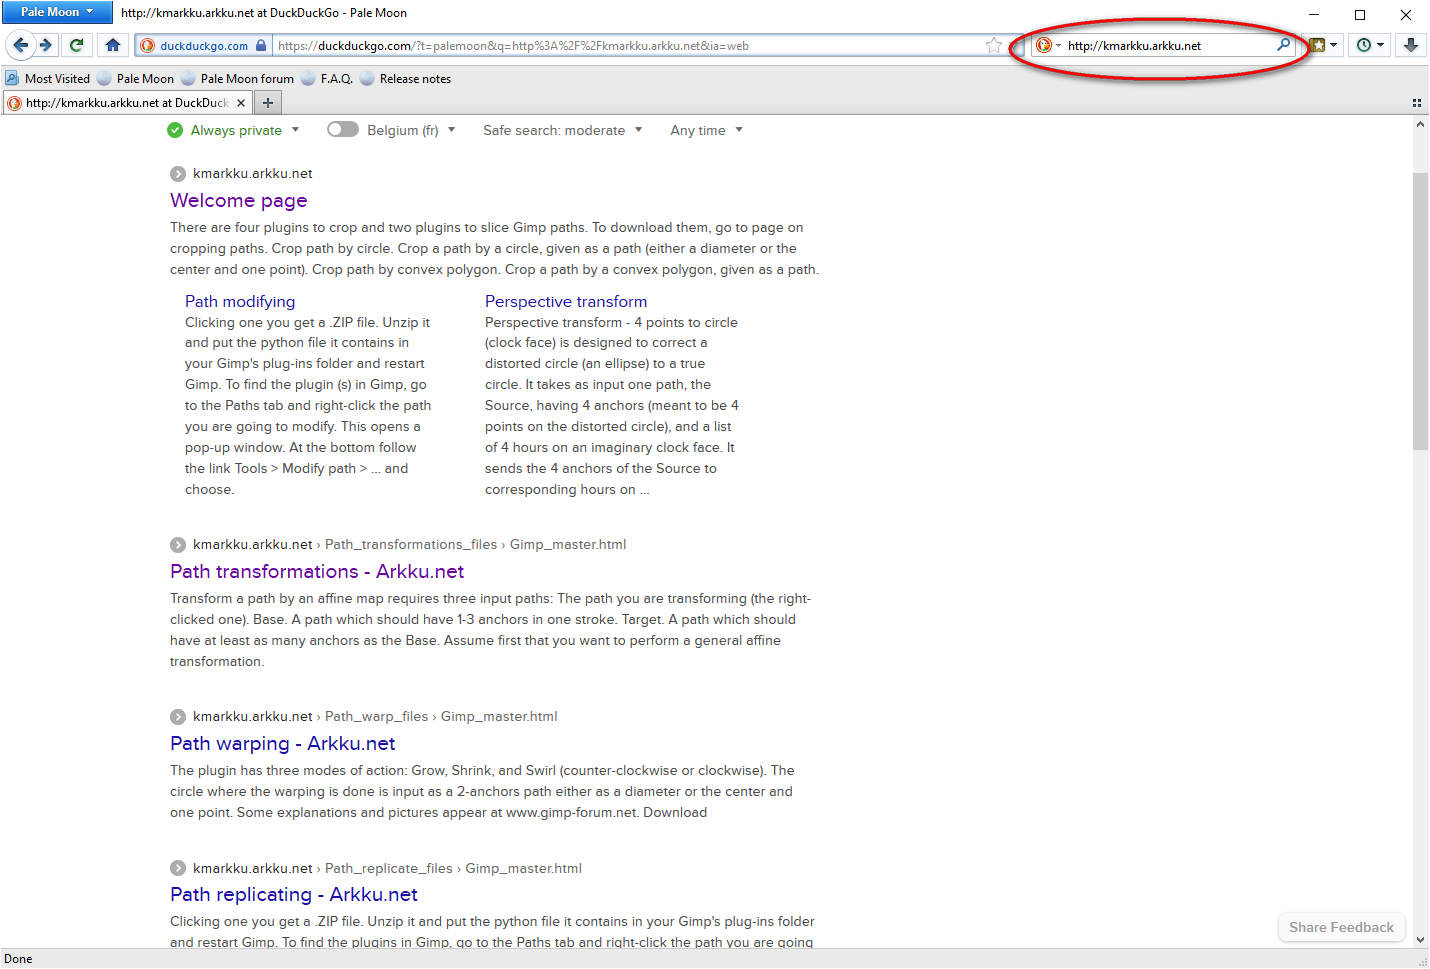Click the Path_replicate_files › Gimp_master.html breadcrumb
1430x969 pixels.
(453, 869)
